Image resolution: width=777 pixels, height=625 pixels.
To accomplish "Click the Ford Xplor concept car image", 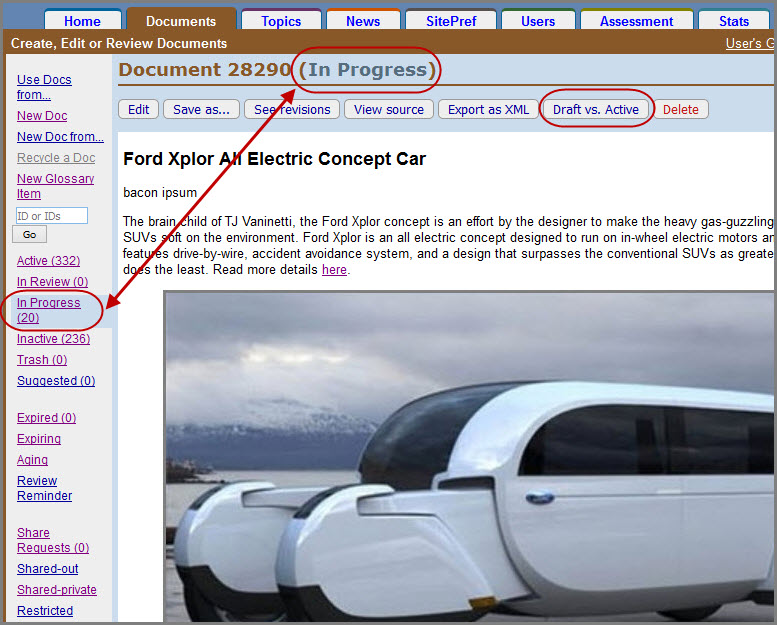I will click(469, 456).
